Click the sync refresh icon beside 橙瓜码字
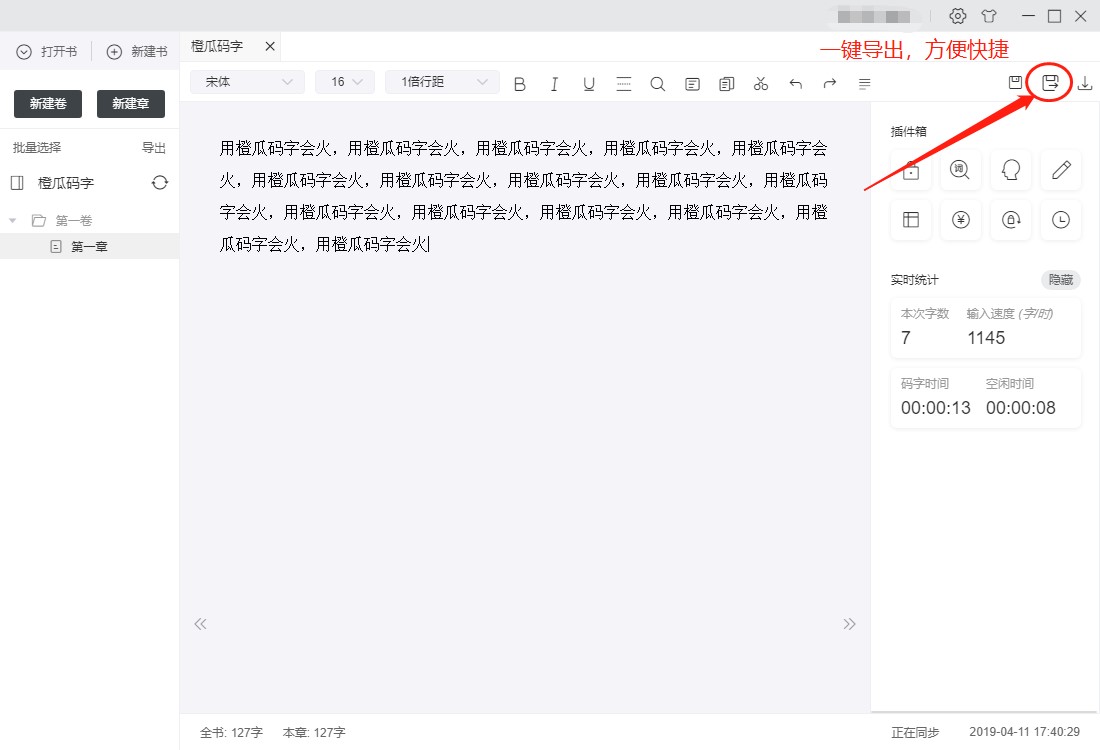1100x750 pixels. tap(160, 183)
